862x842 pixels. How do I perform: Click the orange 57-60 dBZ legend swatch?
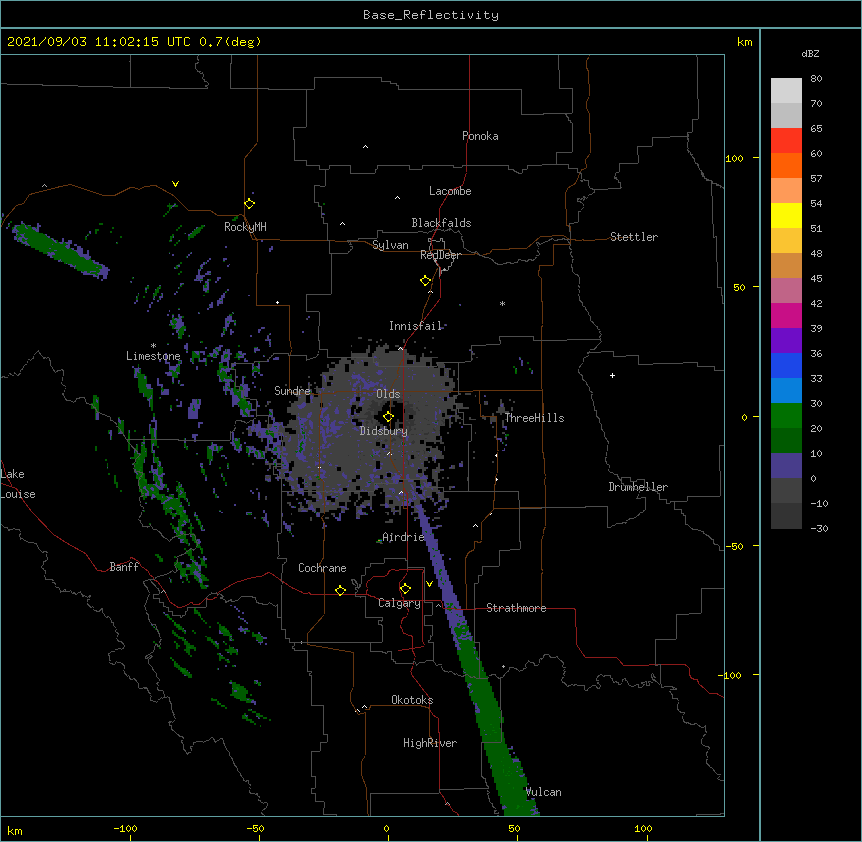786,165
